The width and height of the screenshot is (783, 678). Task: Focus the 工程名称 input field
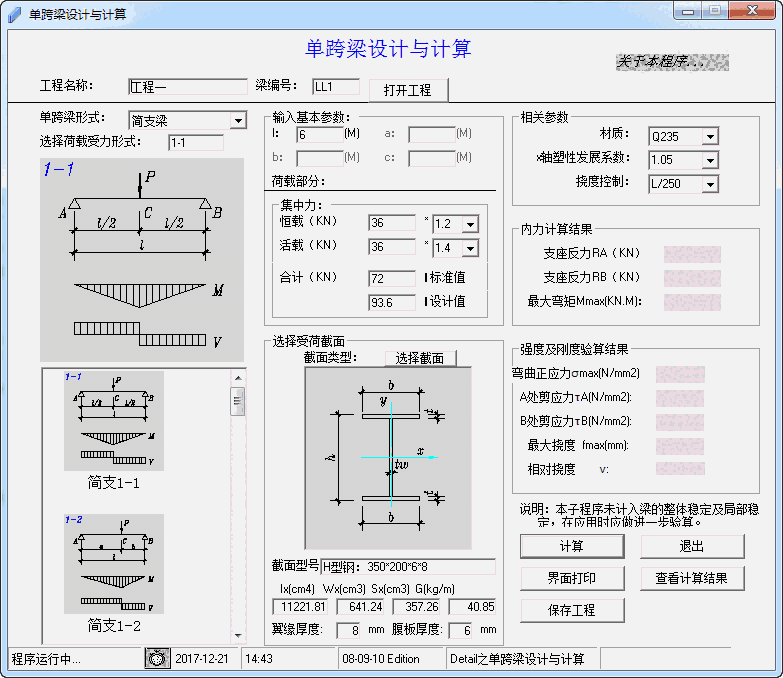point(188,86)
